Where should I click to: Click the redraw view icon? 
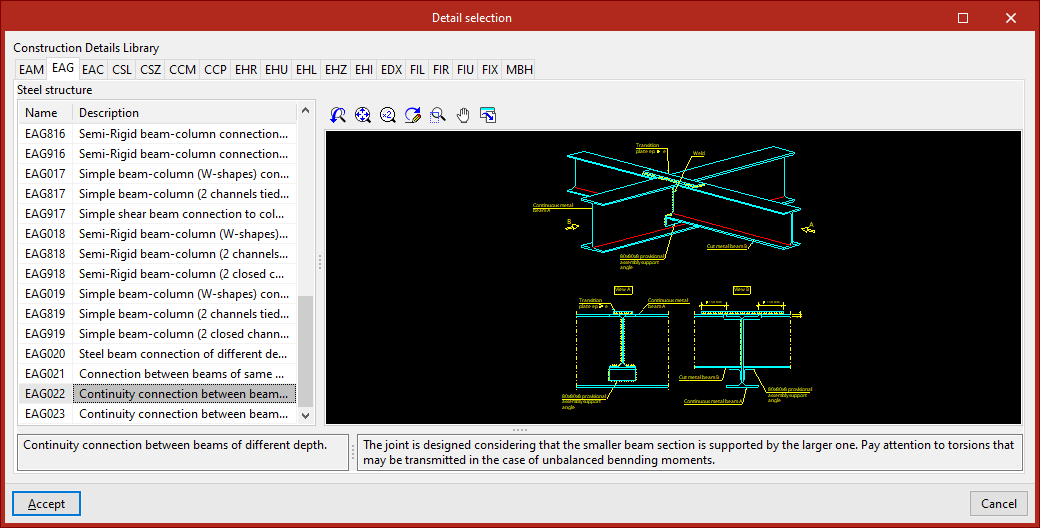click(x=413, y=116)
